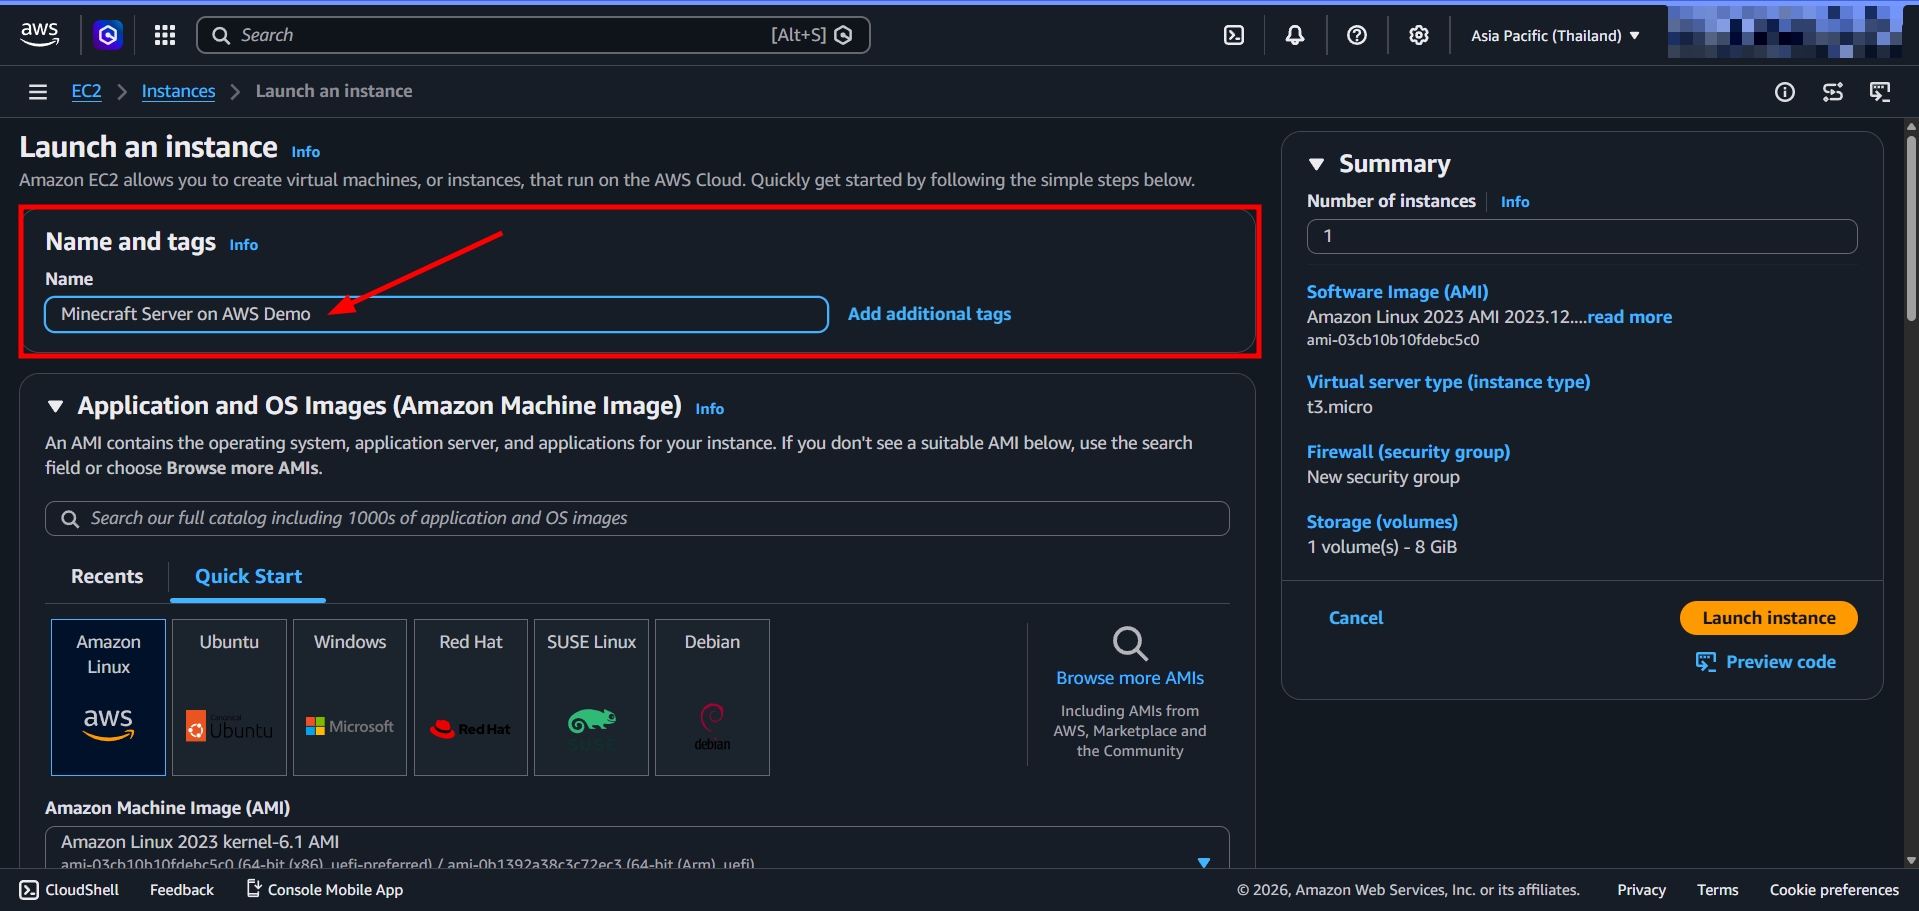
Task: Click read more in AMI summary
Action: pyautogui.click(x=1629, y=317)
